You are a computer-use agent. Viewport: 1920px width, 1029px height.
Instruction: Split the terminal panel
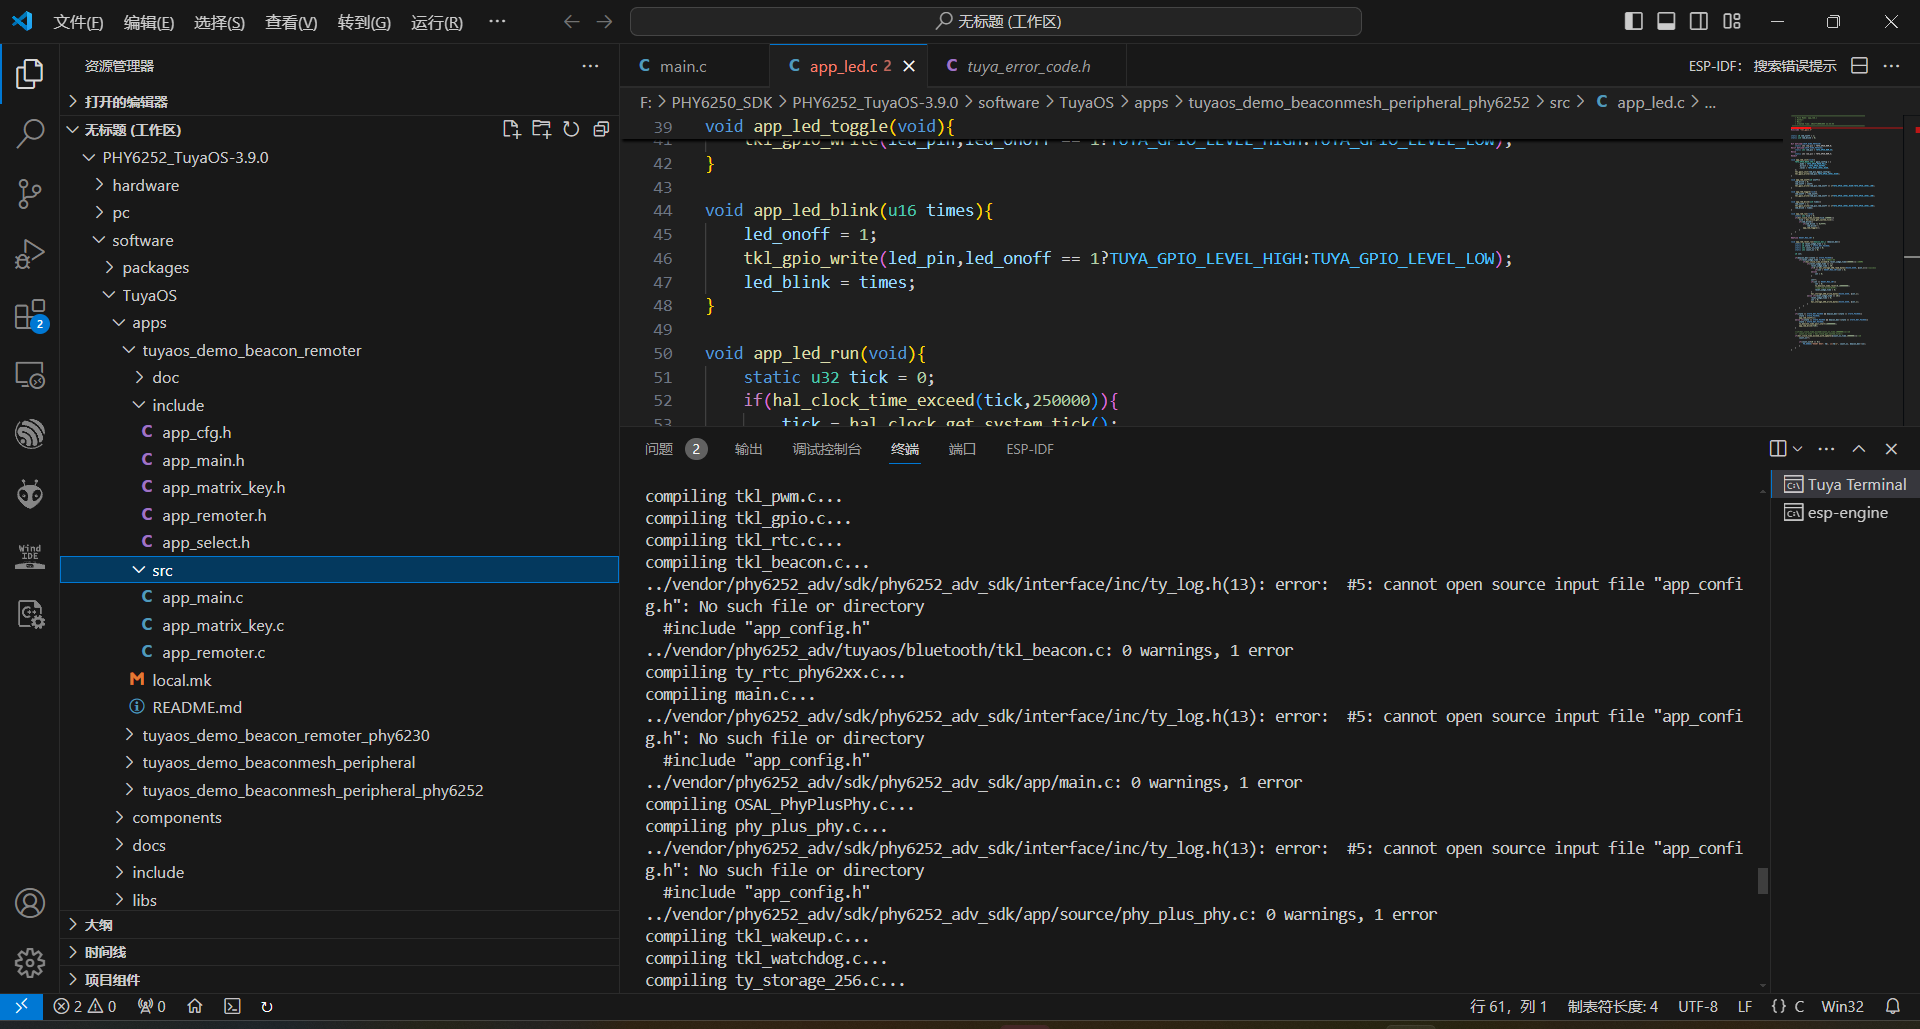tap(1778, 449)
